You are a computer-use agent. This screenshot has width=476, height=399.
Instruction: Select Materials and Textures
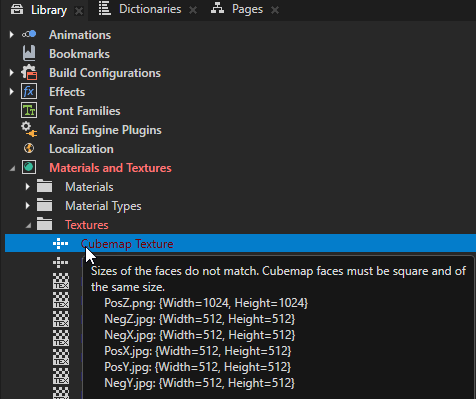coord(110,168)
